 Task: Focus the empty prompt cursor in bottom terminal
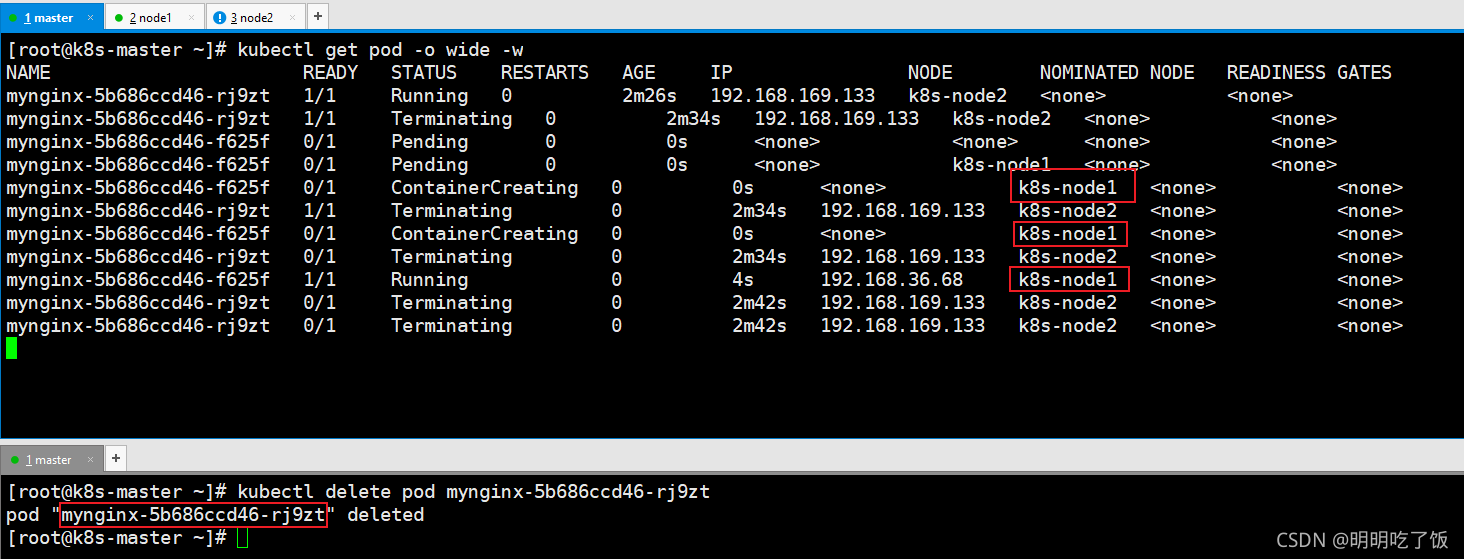click(242, 538)
